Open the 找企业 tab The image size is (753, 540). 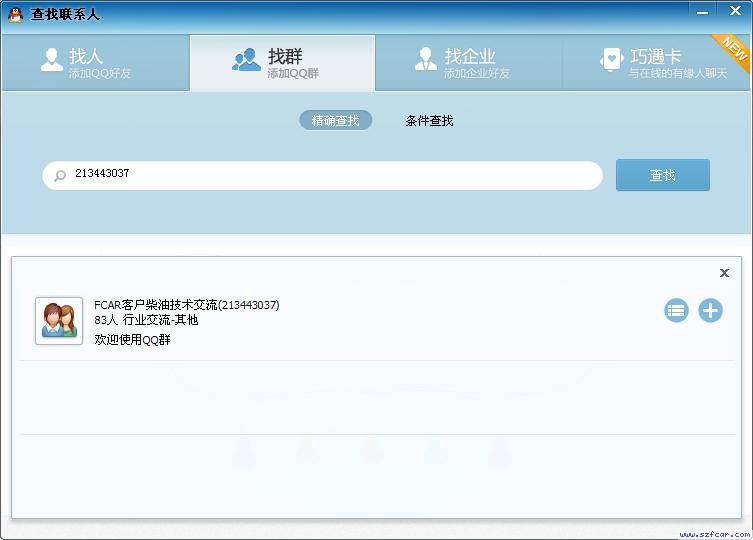click(x=468, y=62)
